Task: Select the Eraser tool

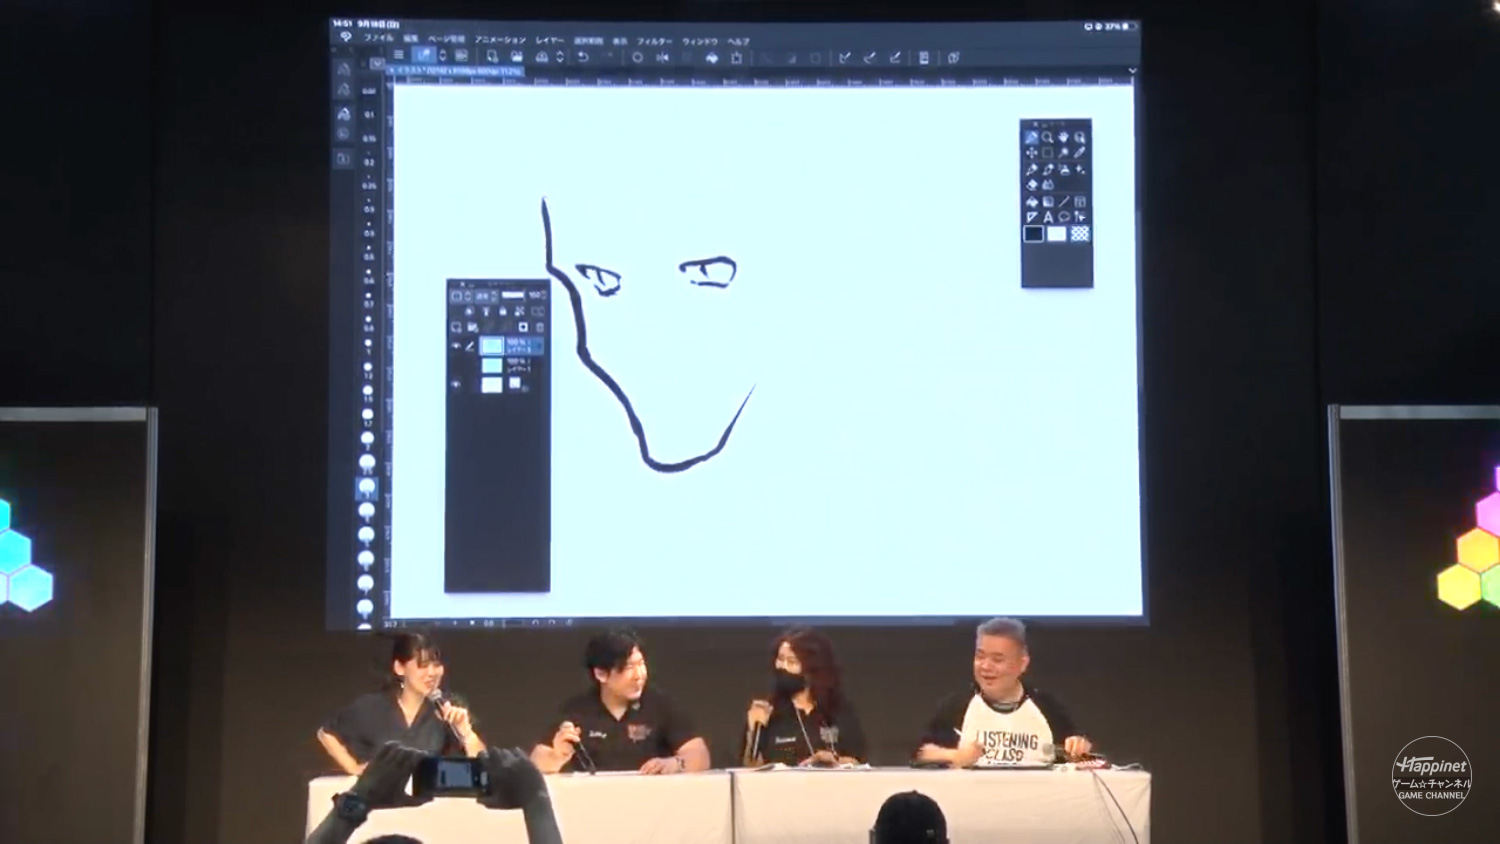Action: click(1032, 185)
